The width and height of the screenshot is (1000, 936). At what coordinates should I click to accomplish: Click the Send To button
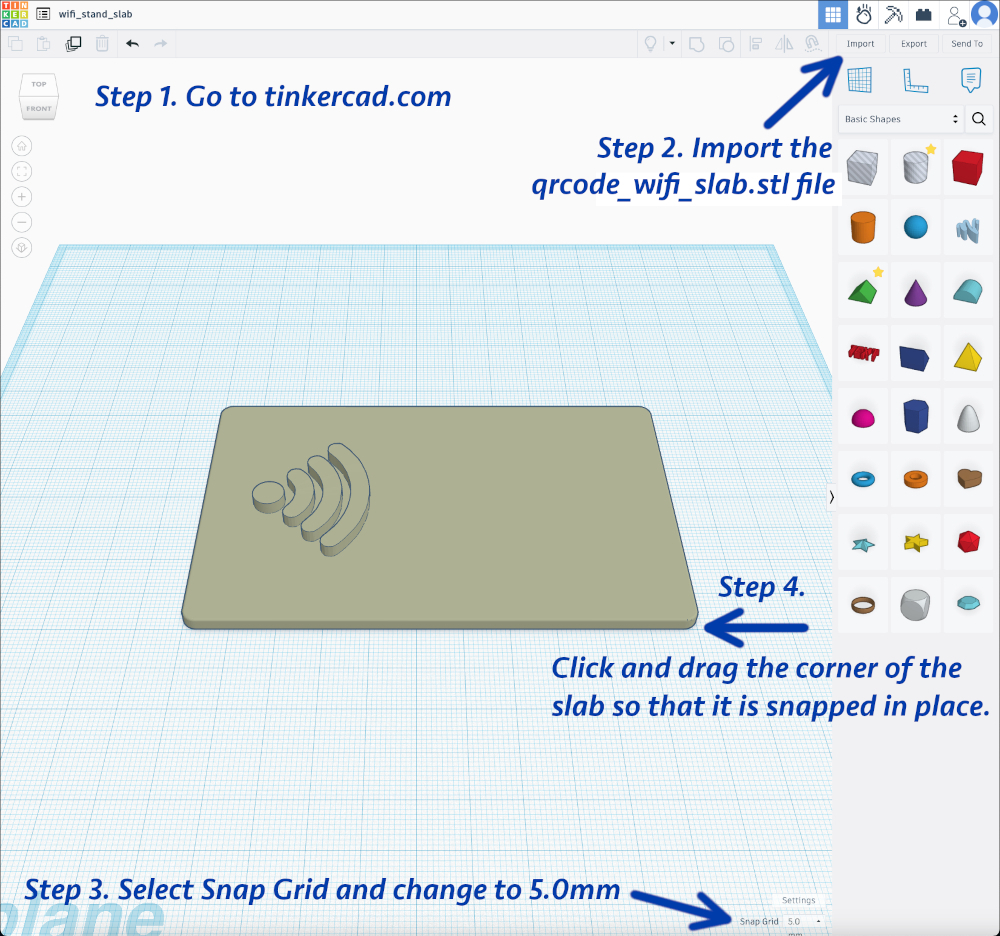[967, 44]
